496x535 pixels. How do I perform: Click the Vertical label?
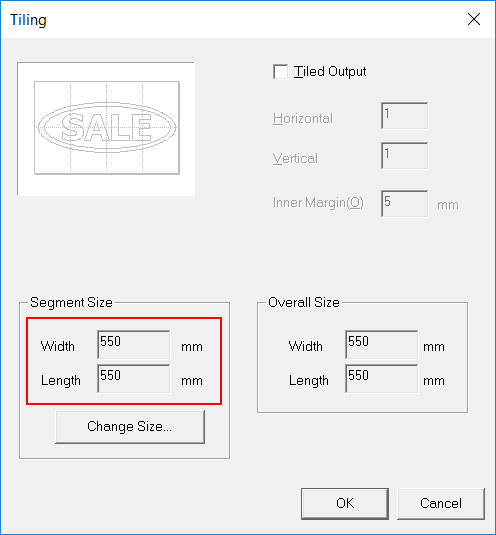click(295, 158)
